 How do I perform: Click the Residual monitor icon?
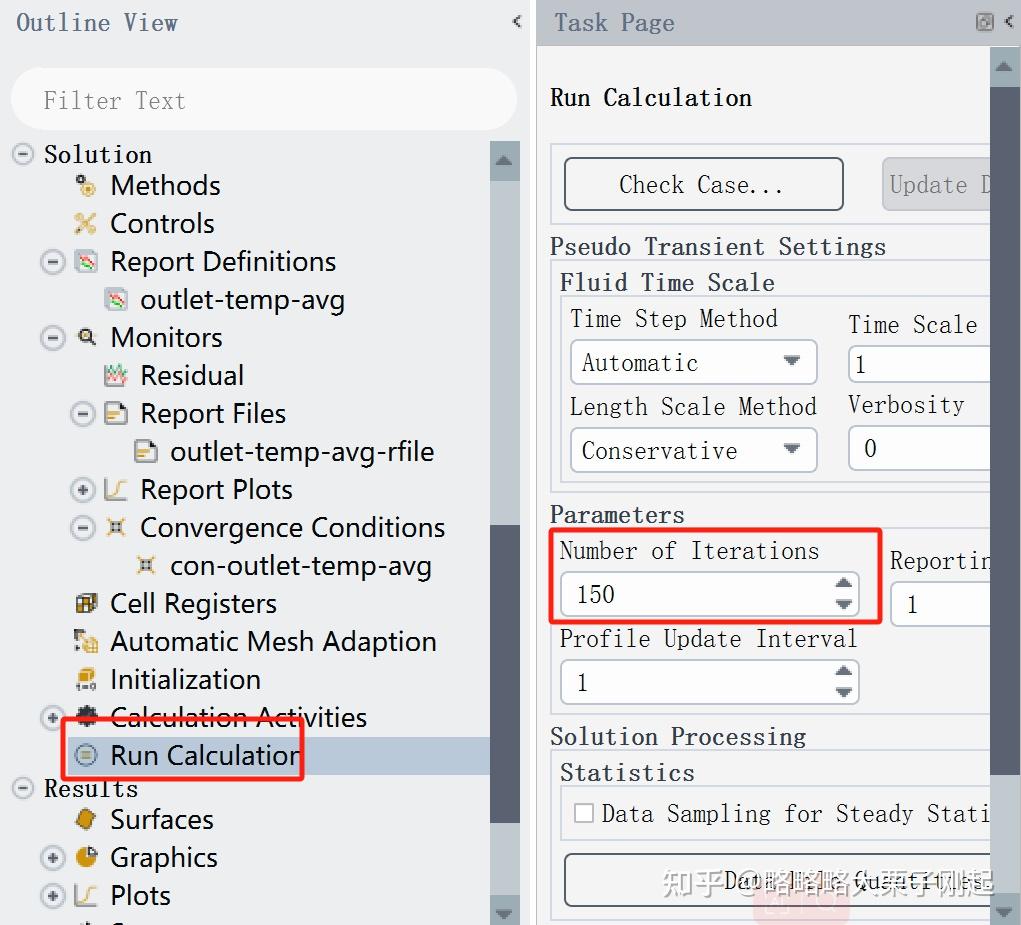(116, 376)
